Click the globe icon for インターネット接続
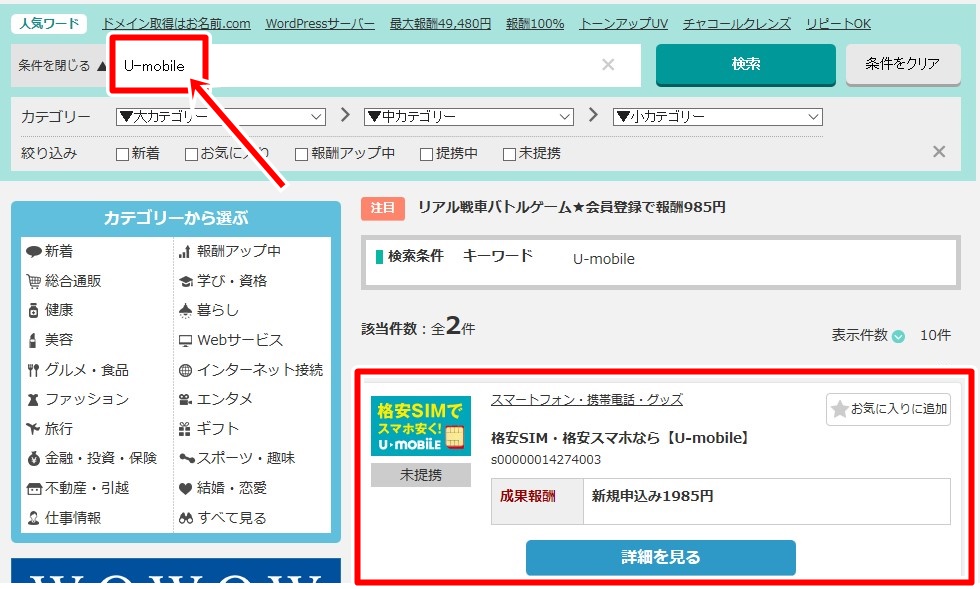 [x=186, y=370]
